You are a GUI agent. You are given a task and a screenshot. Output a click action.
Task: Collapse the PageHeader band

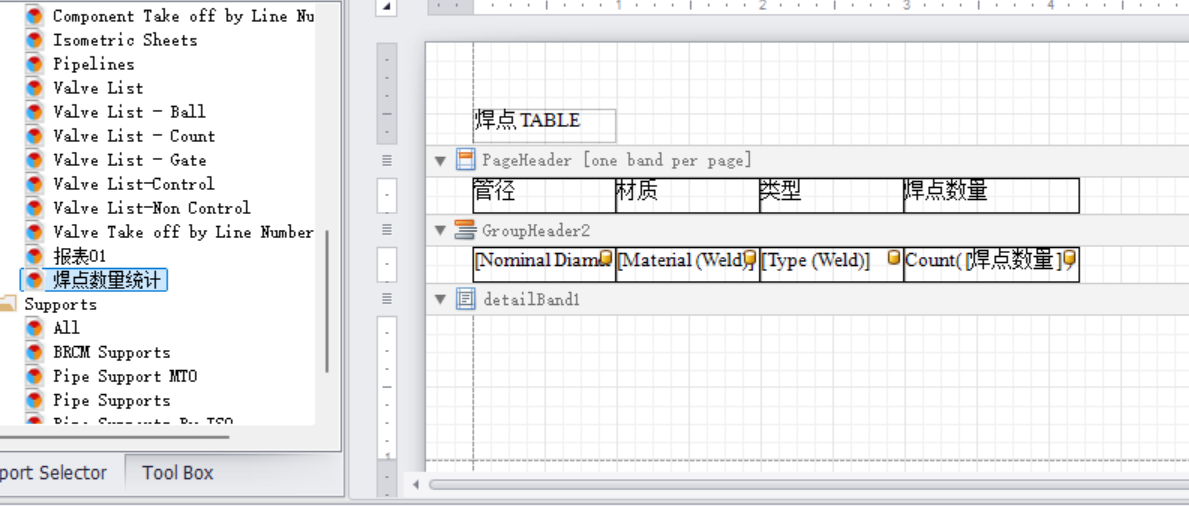(440, 161)
